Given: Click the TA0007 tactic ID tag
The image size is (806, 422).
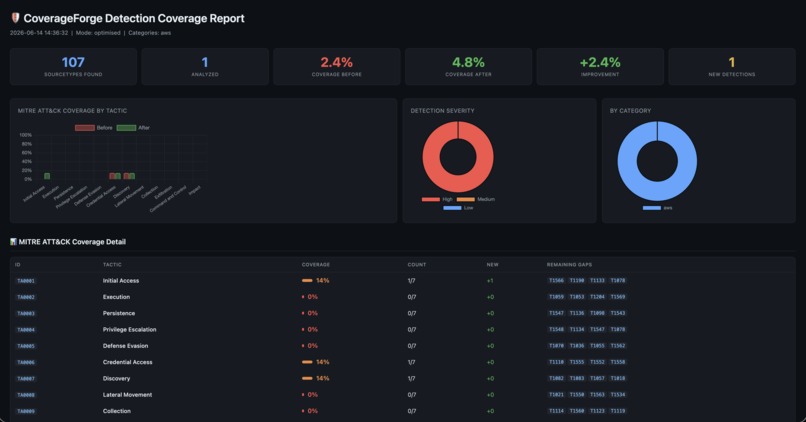Looking at the screenshot, I should [x=26, y=379].
